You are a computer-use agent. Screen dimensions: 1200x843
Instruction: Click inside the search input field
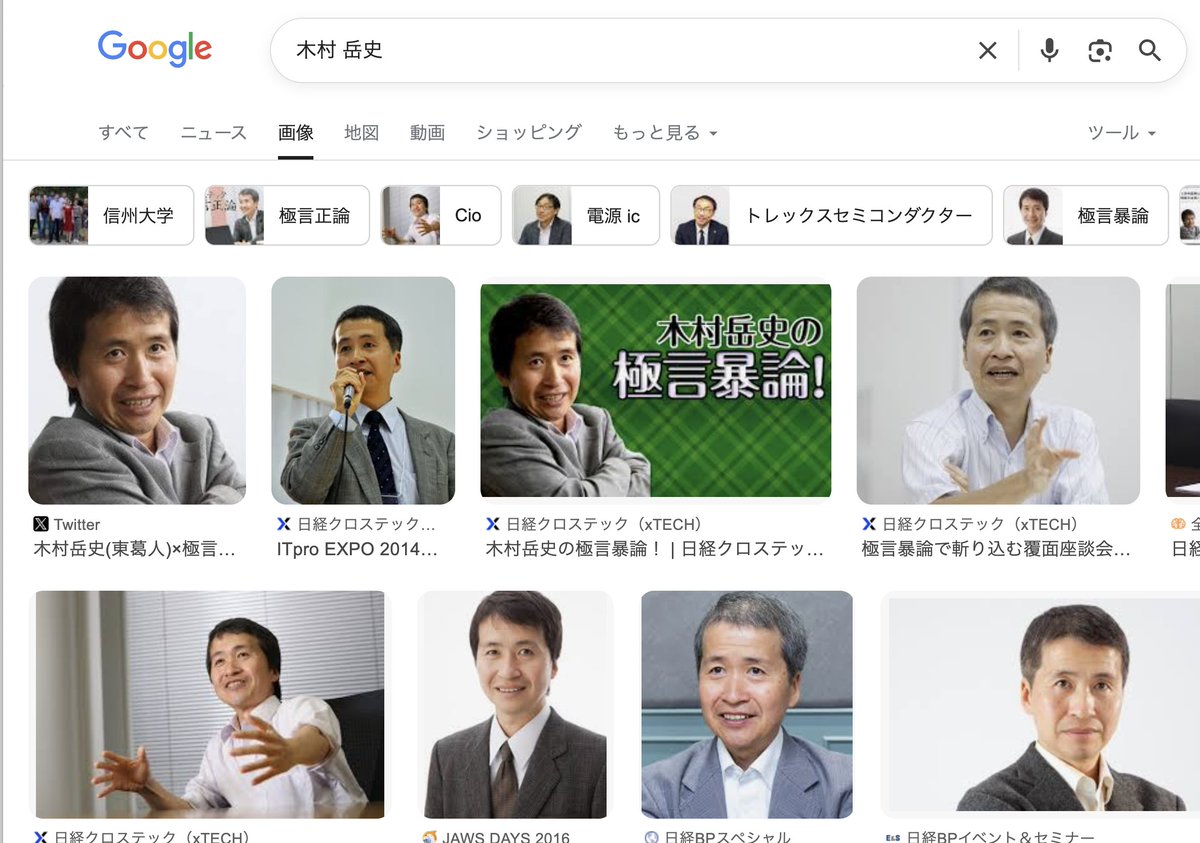pos(600,50)
